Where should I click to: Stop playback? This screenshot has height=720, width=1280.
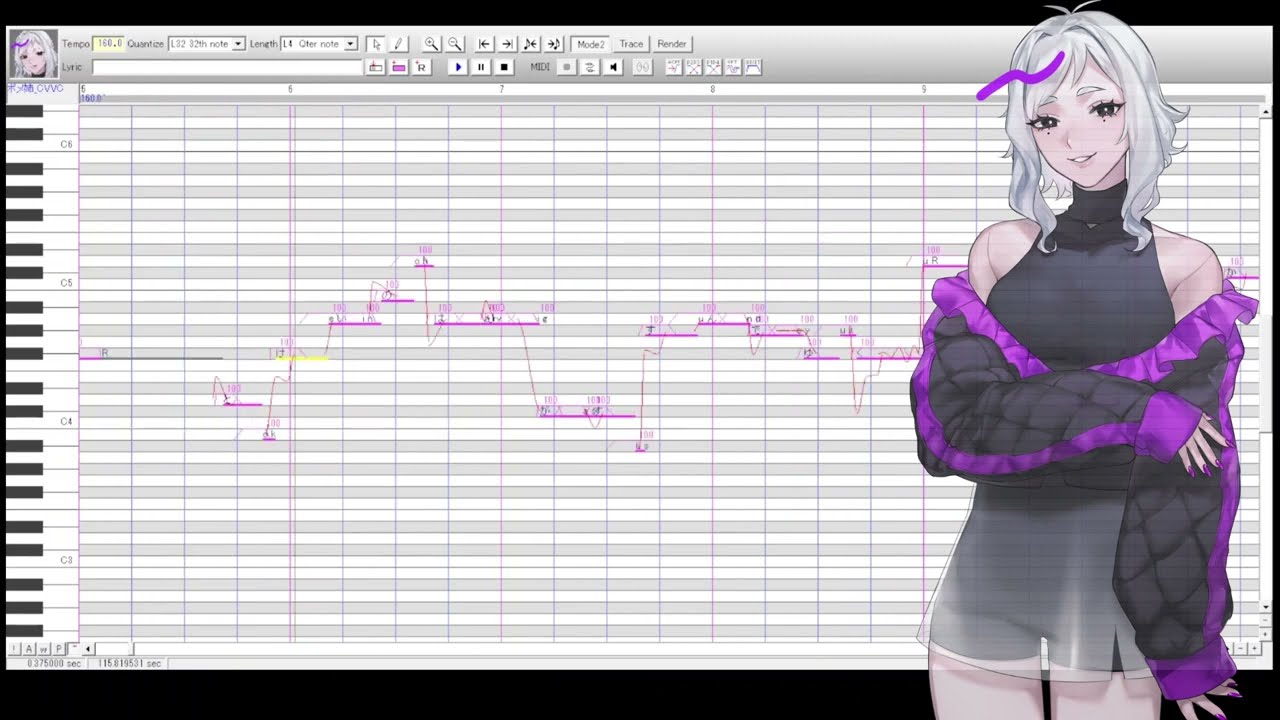pyautogui.click(x=504, y=67)
